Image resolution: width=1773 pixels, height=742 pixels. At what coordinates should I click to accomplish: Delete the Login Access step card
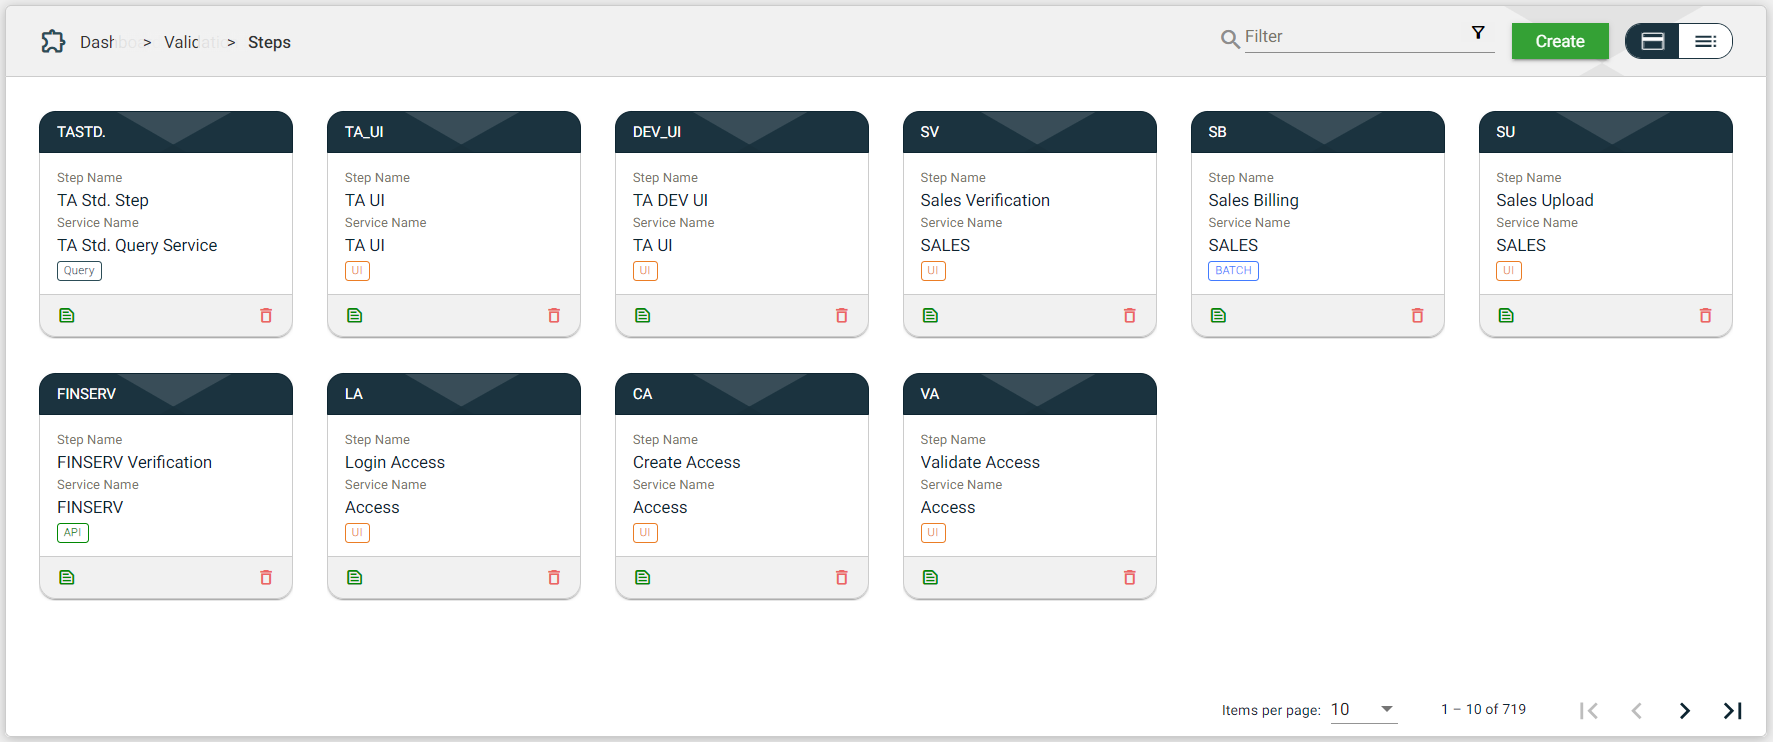tap(554, 578)
